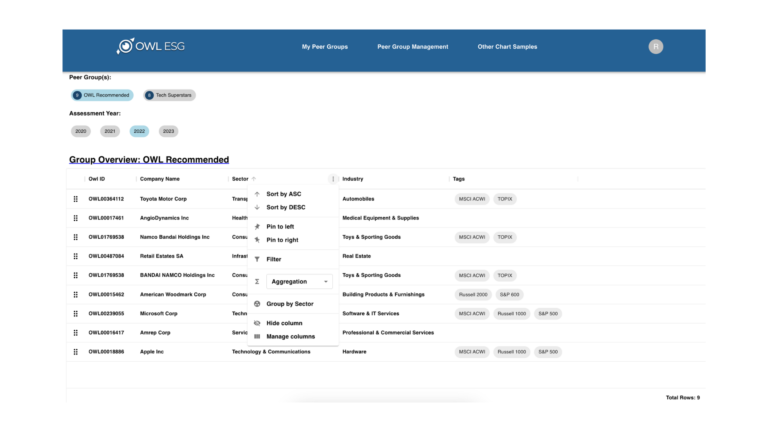Image resolution: width=768 pixels, height=432 pixels.
Task: Open the Aggregation dropdown
Action: pyautogui.click(x=299, y=282)
